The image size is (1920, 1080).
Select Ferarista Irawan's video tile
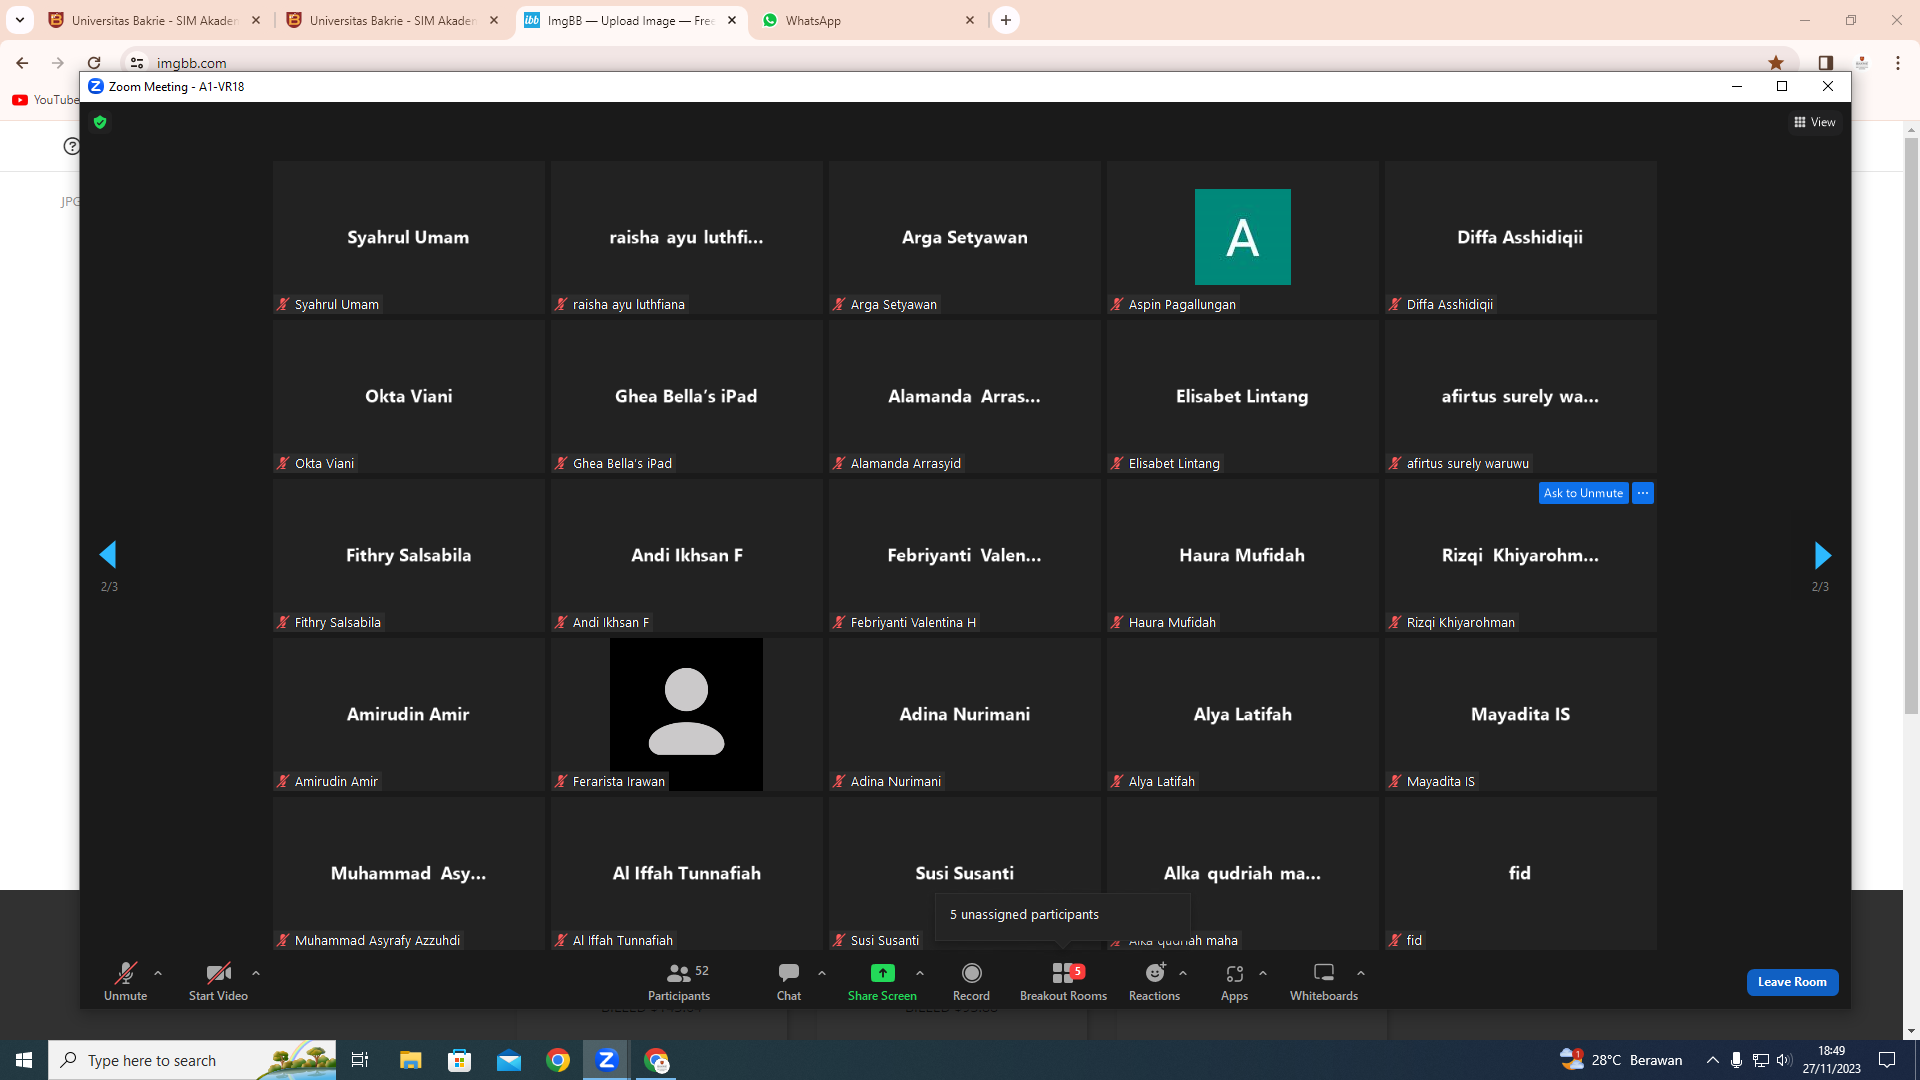pos(686,714)
